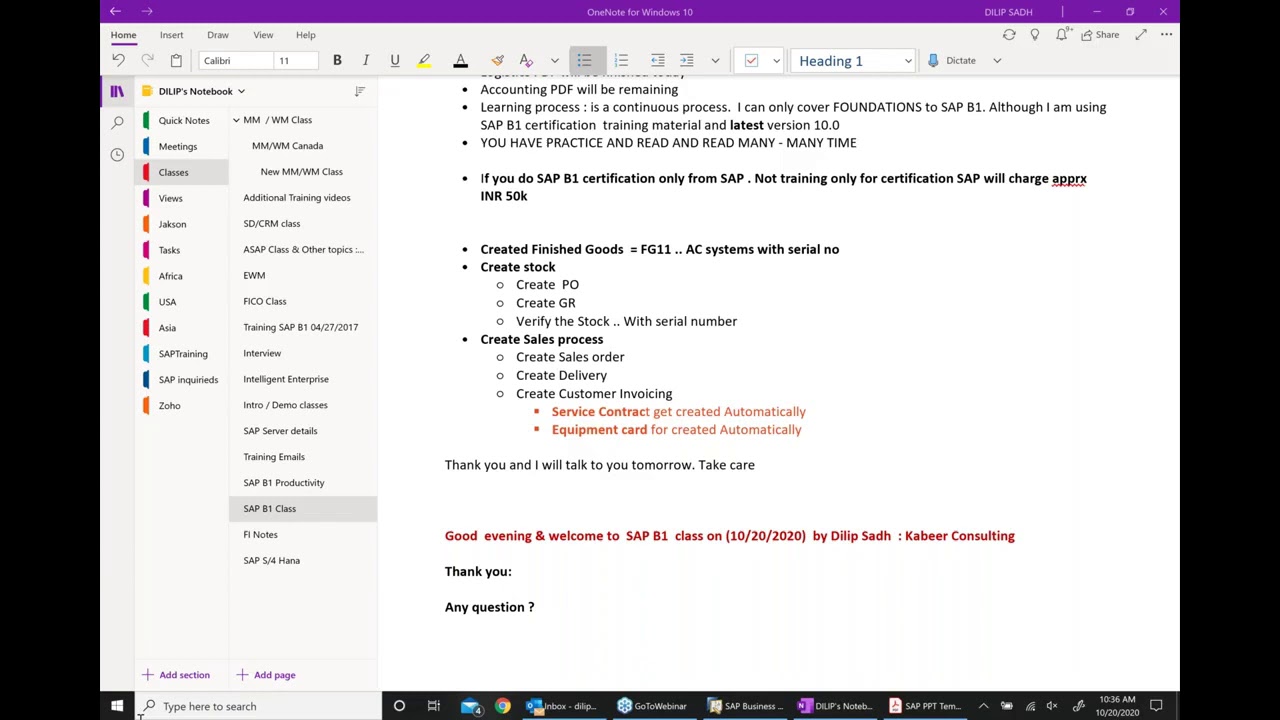The image size is (1280, 720).
Task: Open Task View in the taskbar
Action: click(433, 706)
